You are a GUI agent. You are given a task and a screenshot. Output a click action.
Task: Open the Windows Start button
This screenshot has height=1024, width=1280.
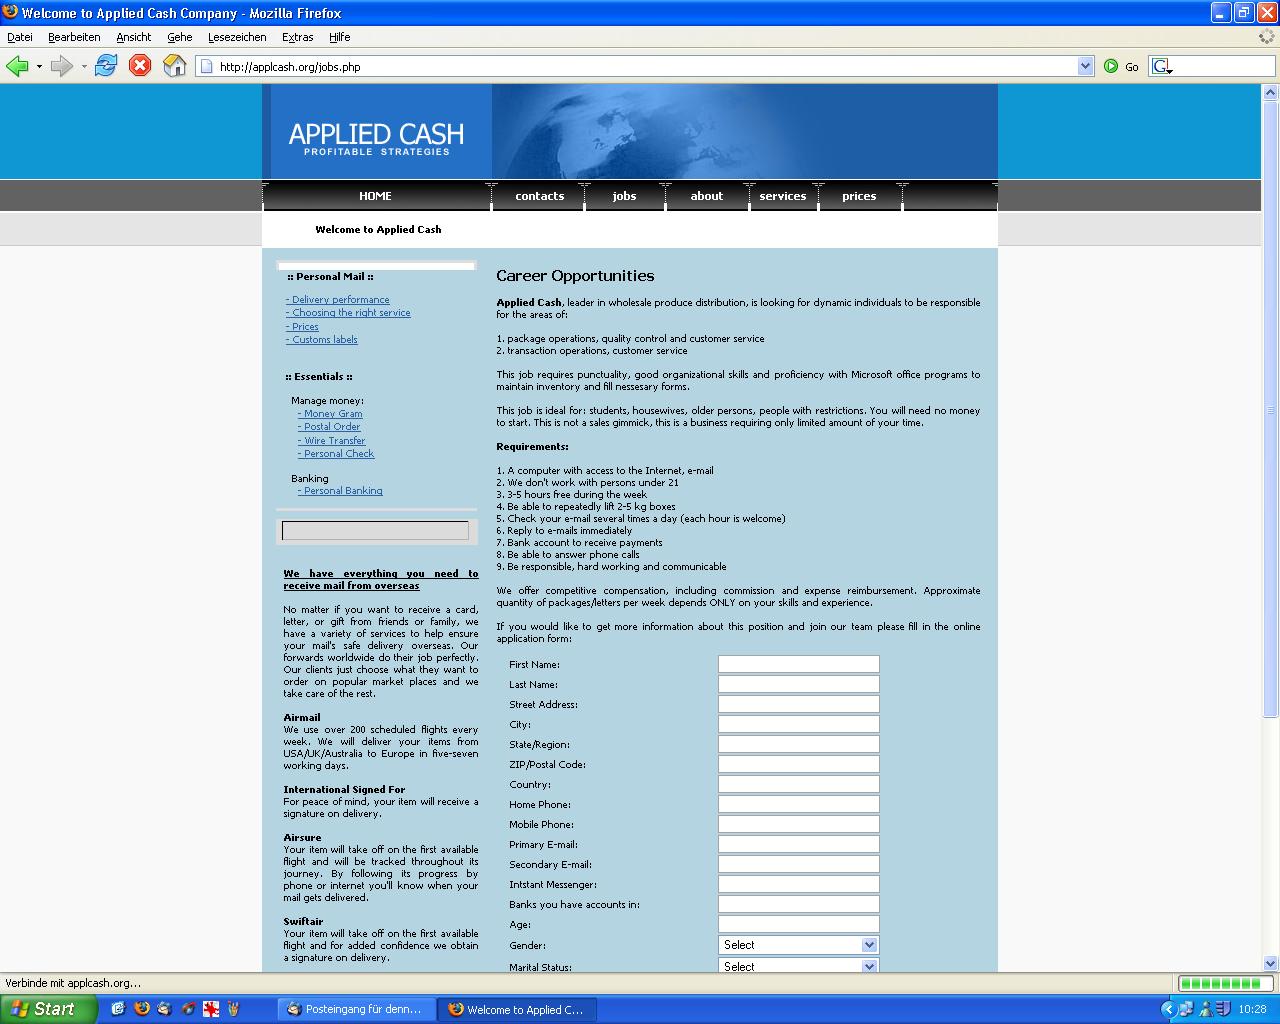[49, 1009]
